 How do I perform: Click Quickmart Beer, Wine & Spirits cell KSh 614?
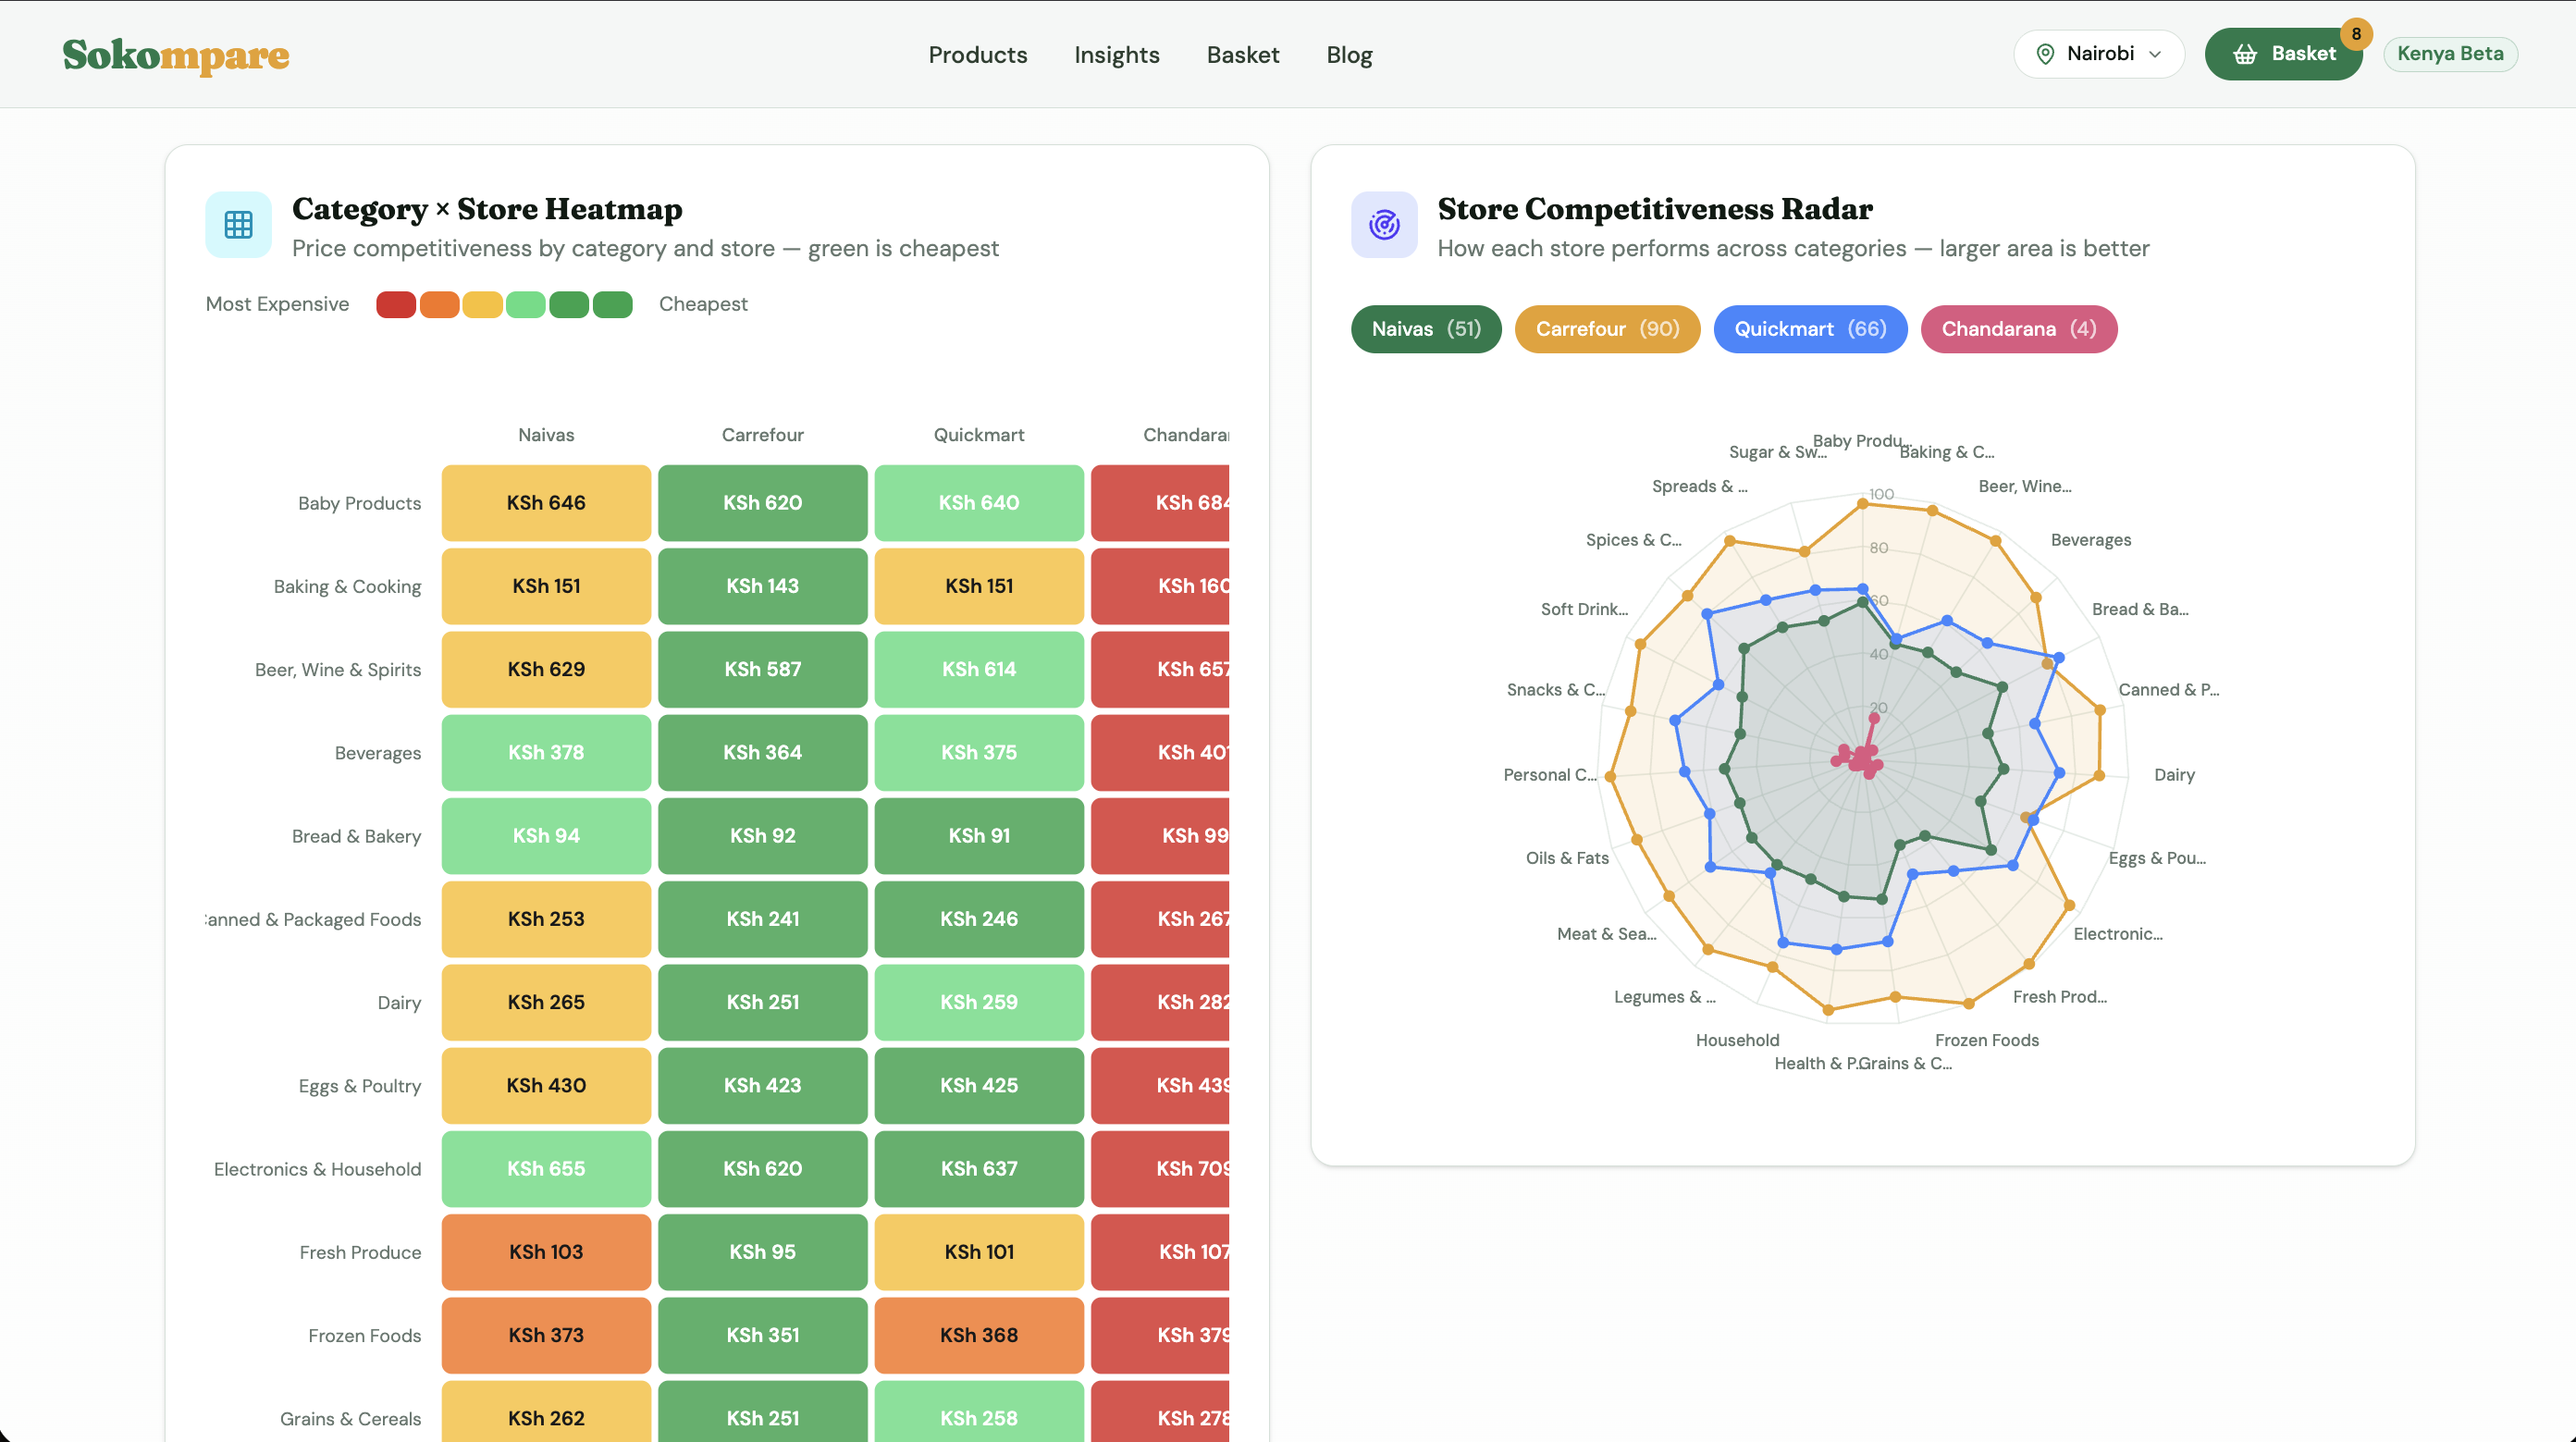click(979, 669)
